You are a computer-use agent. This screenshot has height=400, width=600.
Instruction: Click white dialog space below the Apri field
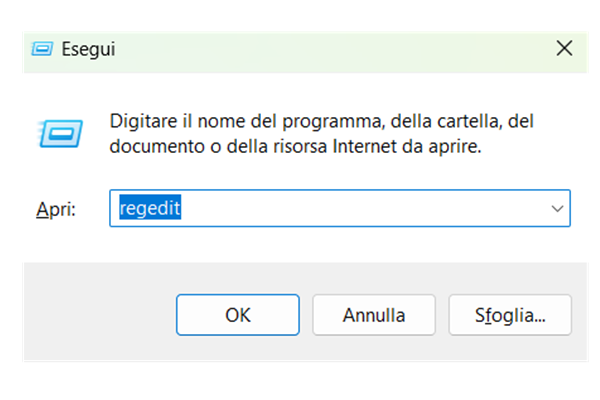[x=300, y=246]
